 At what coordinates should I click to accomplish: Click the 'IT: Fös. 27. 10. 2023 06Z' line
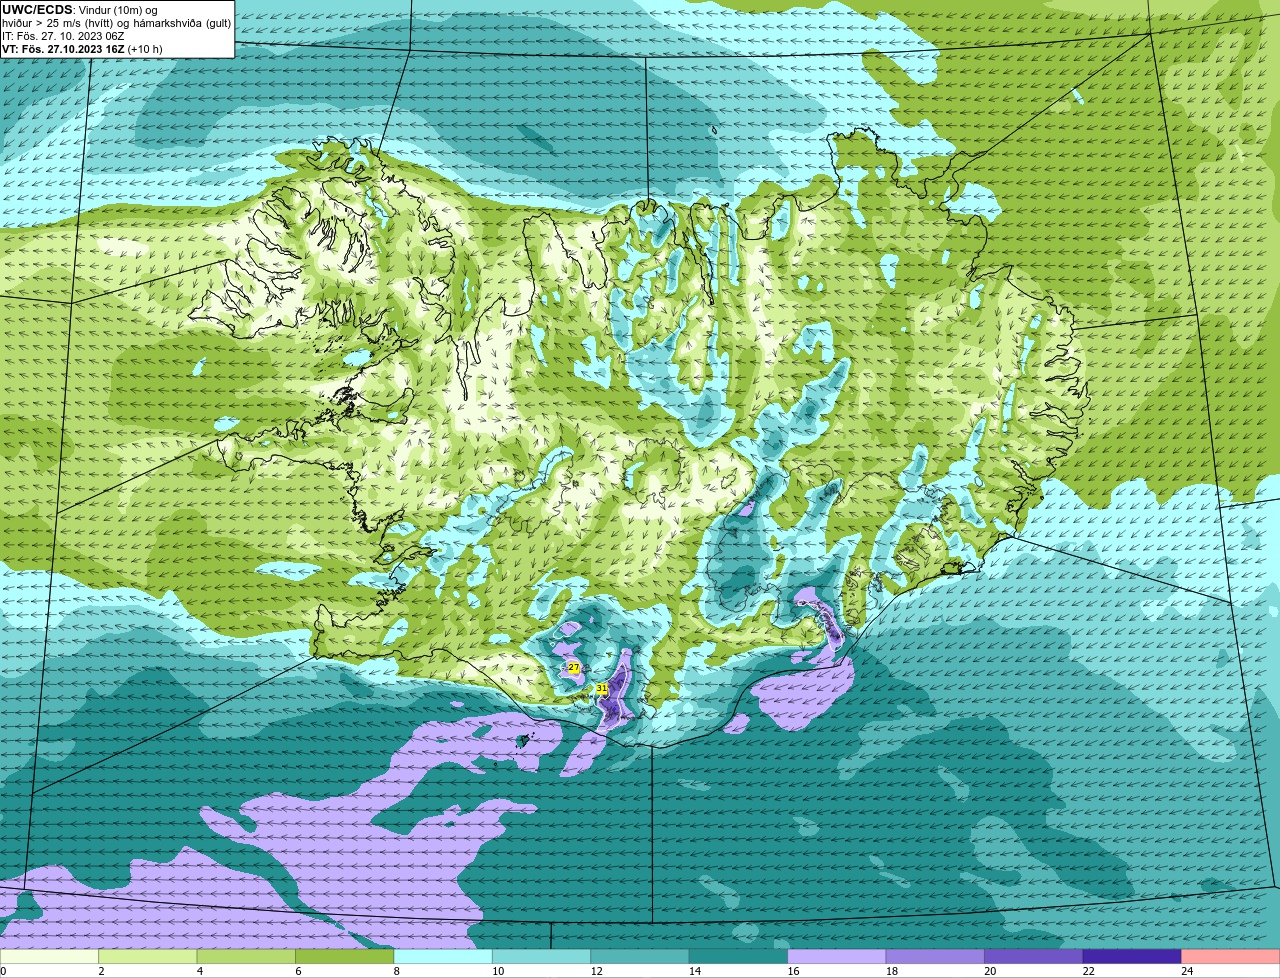(x=62, y=36)
